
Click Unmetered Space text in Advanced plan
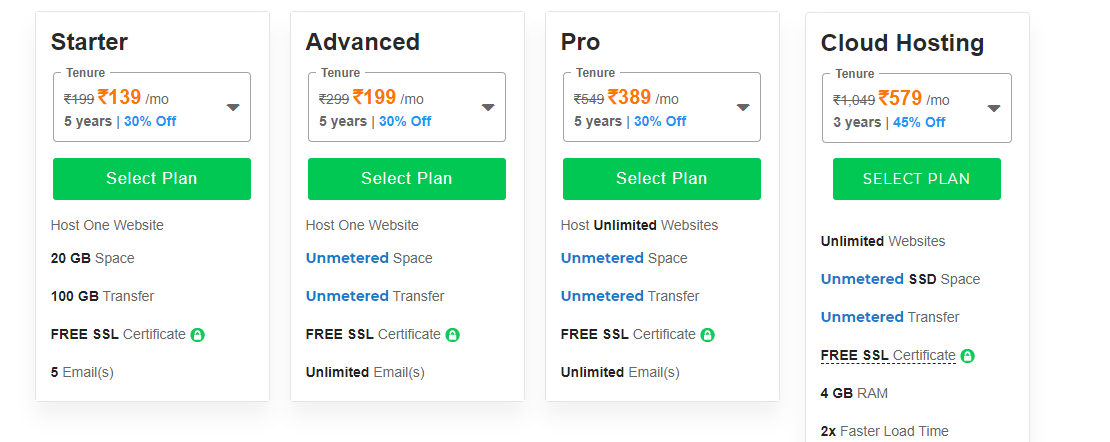coord(369,258)
